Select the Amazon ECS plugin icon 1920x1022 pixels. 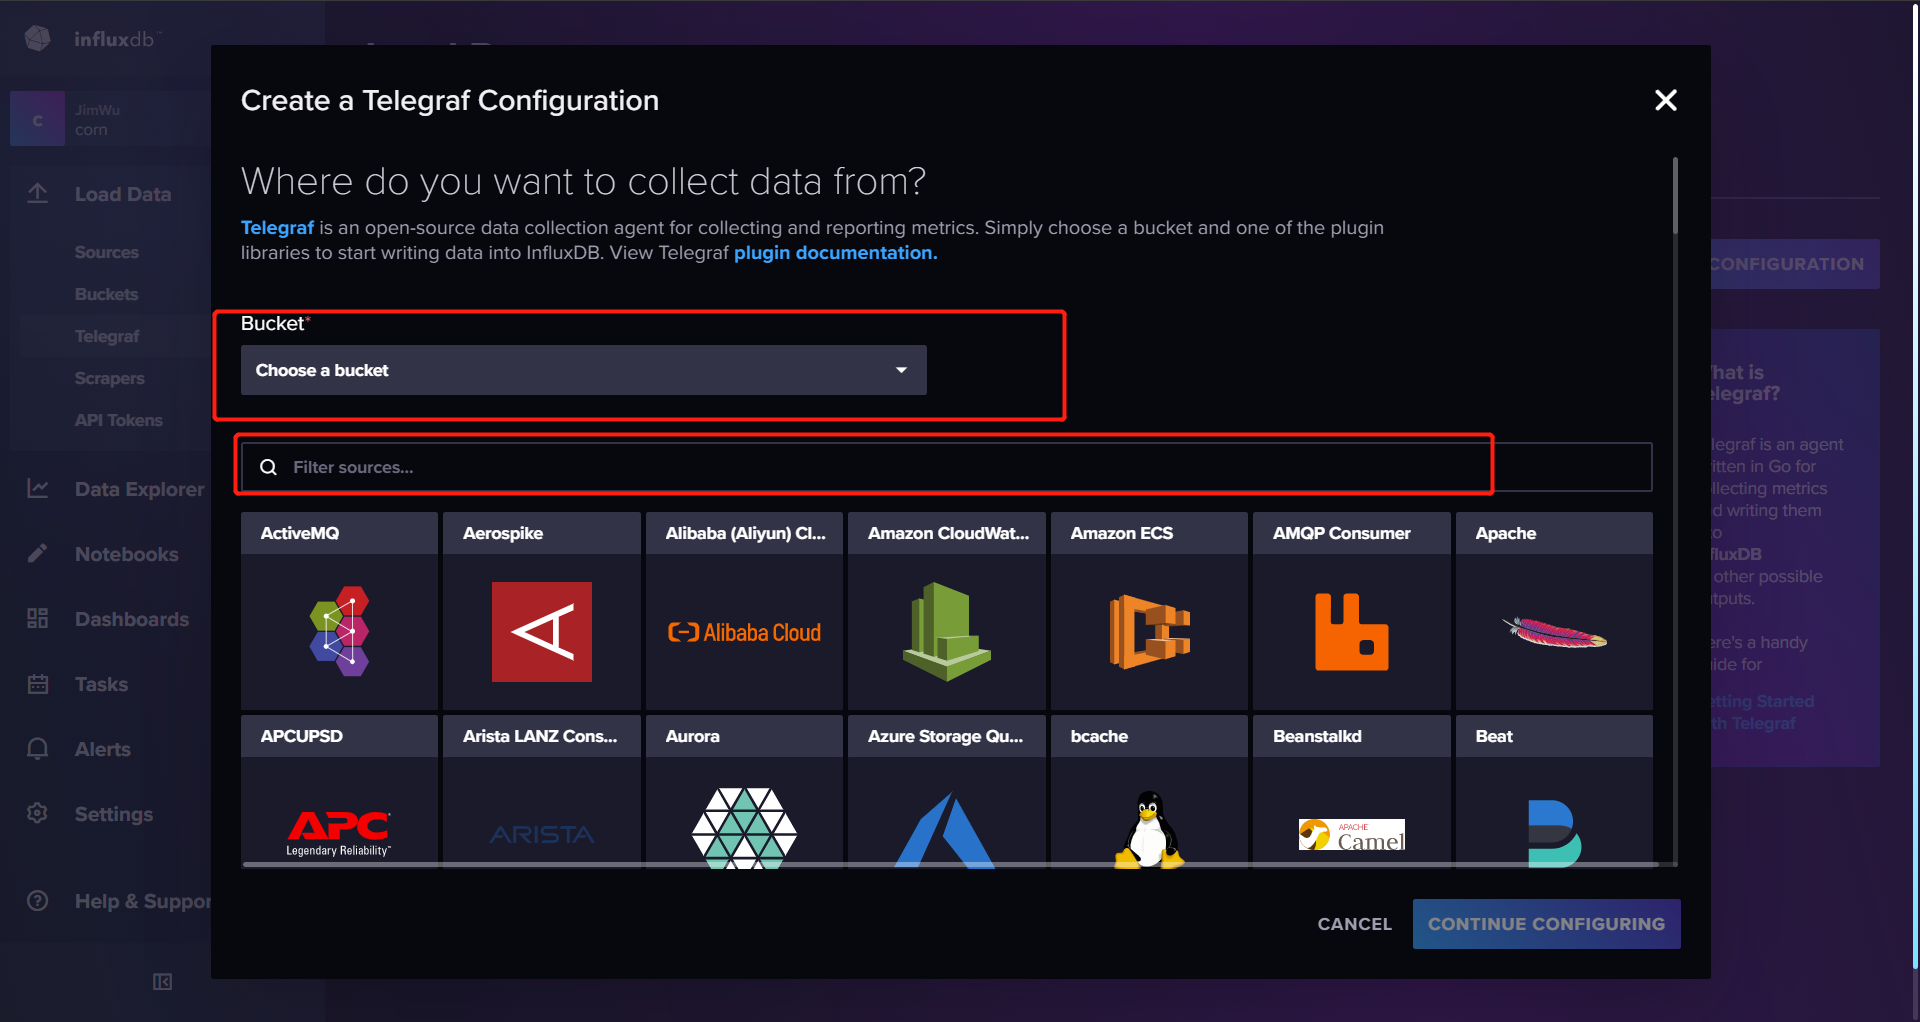pos(1149,631)
